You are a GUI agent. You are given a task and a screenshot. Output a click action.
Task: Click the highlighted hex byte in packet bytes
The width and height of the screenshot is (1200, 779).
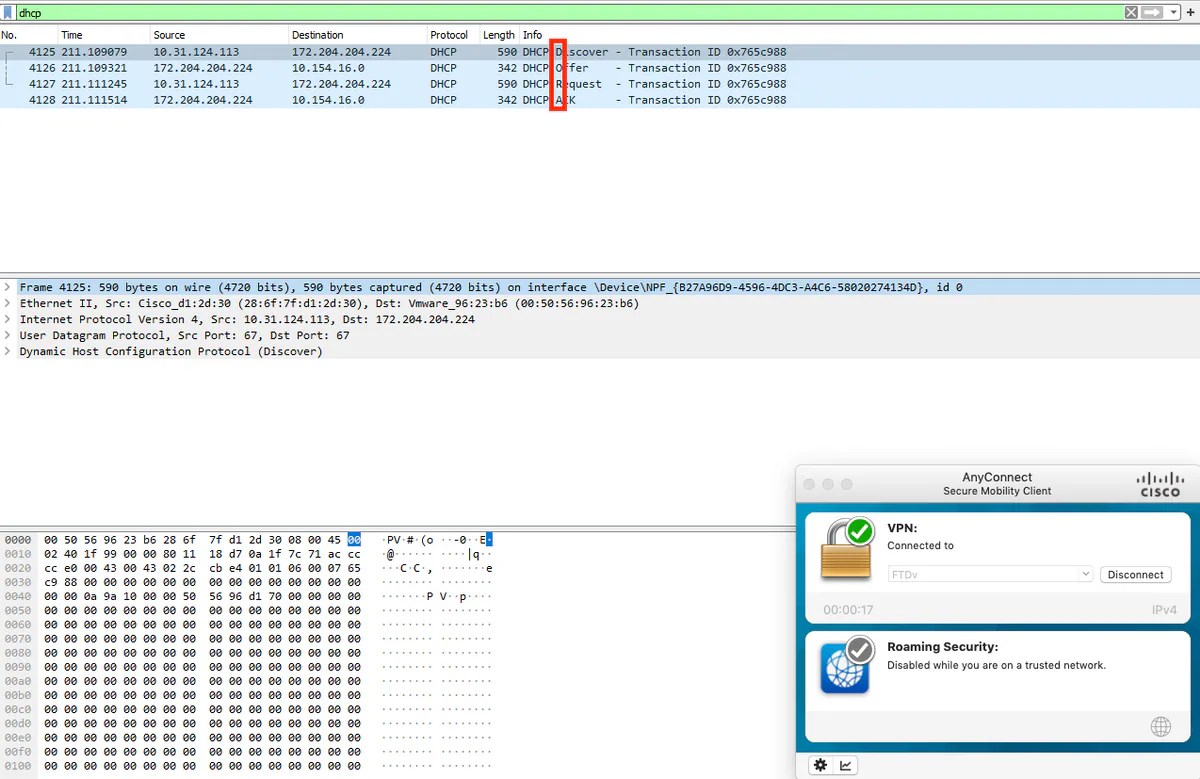tap(352, 538)
